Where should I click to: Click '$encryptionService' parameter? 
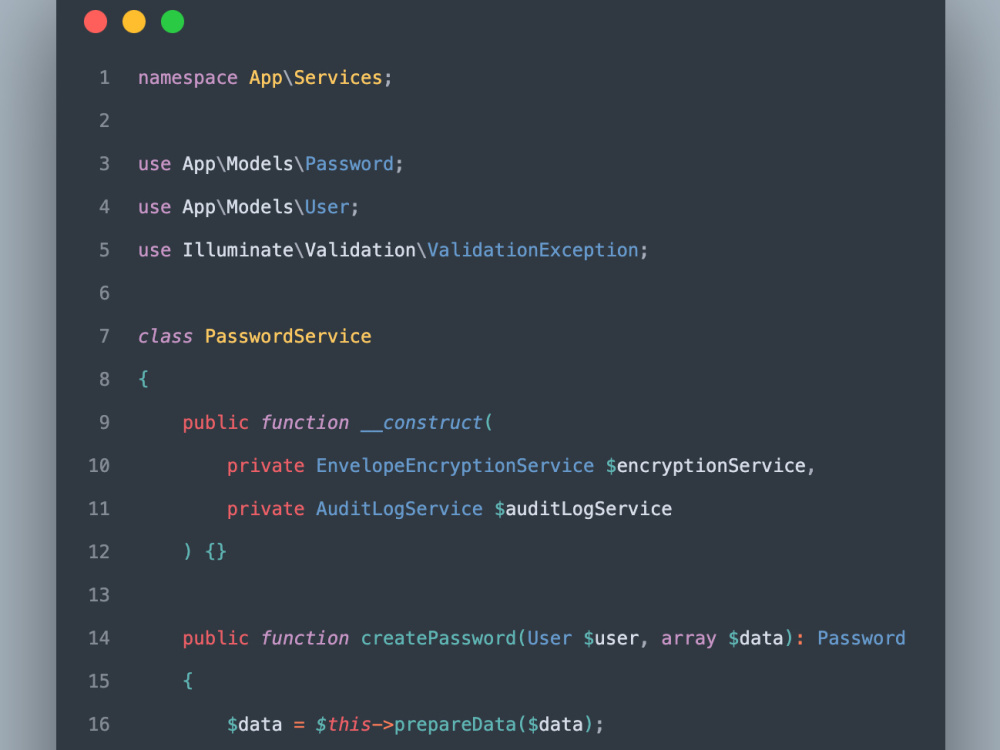(x=705, y=466)
